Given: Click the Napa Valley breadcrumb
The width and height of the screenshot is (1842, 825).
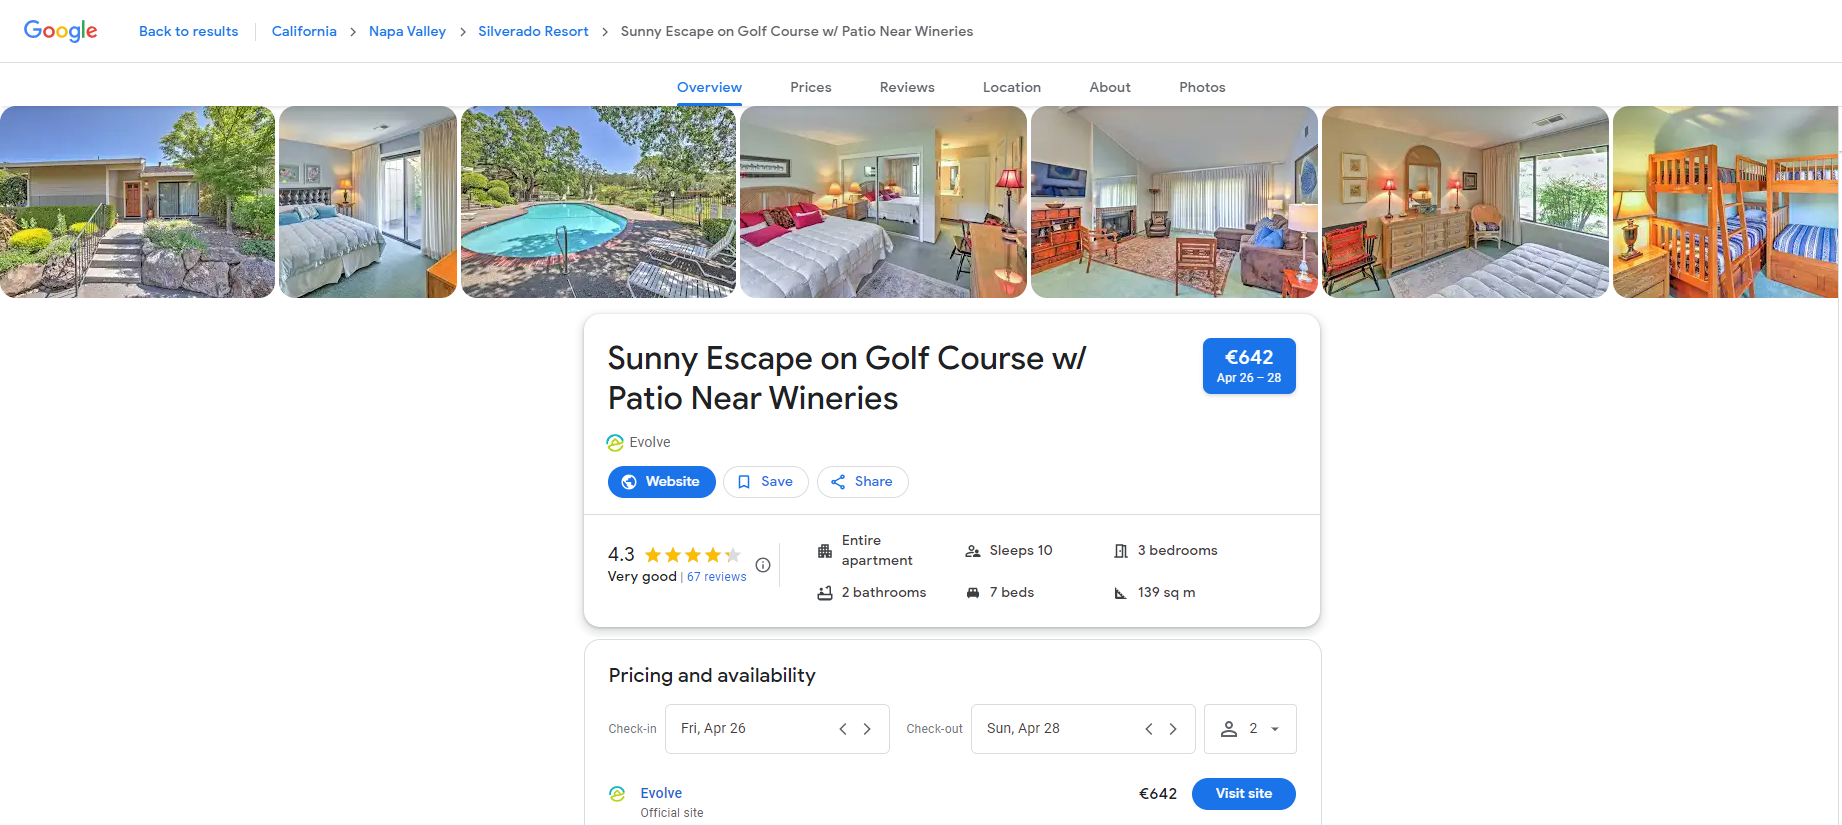Looking at the screenshot, I should (407, 31).
